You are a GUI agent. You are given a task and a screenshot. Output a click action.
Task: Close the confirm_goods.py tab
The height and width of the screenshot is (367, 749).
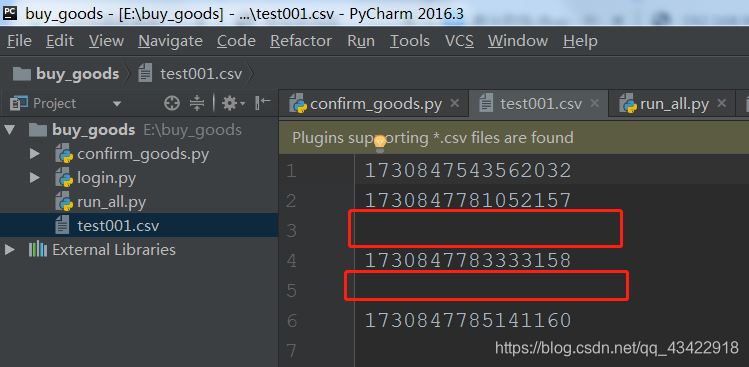pos(455,103)
